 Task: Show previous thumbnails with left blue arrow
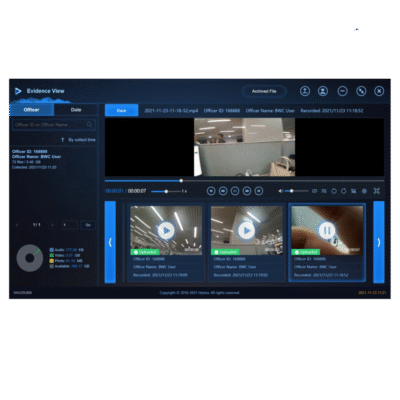click(x=110, y=242)
